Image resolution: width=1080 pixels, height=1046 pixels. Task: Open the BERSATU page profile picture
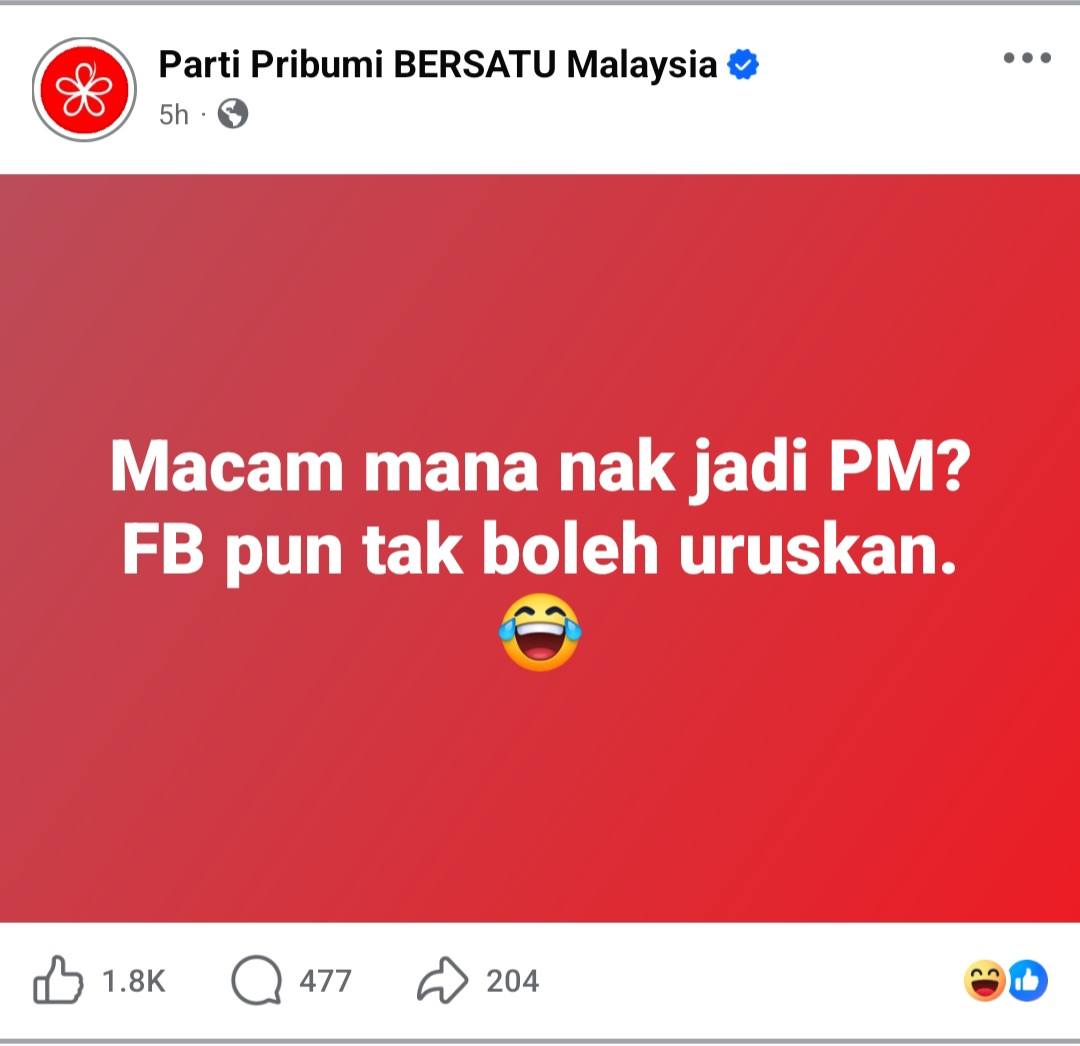pos(84,90)
